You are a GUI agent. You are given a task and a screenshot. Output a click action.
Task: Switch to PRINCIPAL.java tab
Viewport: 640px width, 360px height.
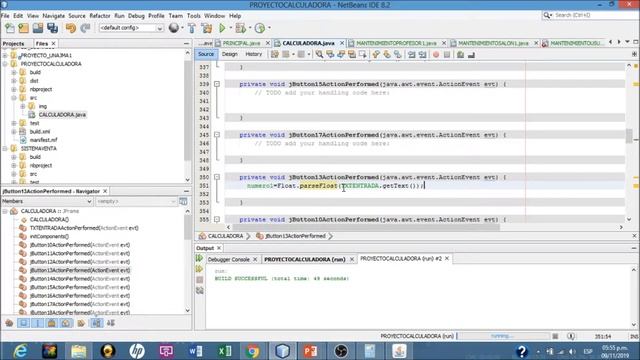tap(241, 43)
